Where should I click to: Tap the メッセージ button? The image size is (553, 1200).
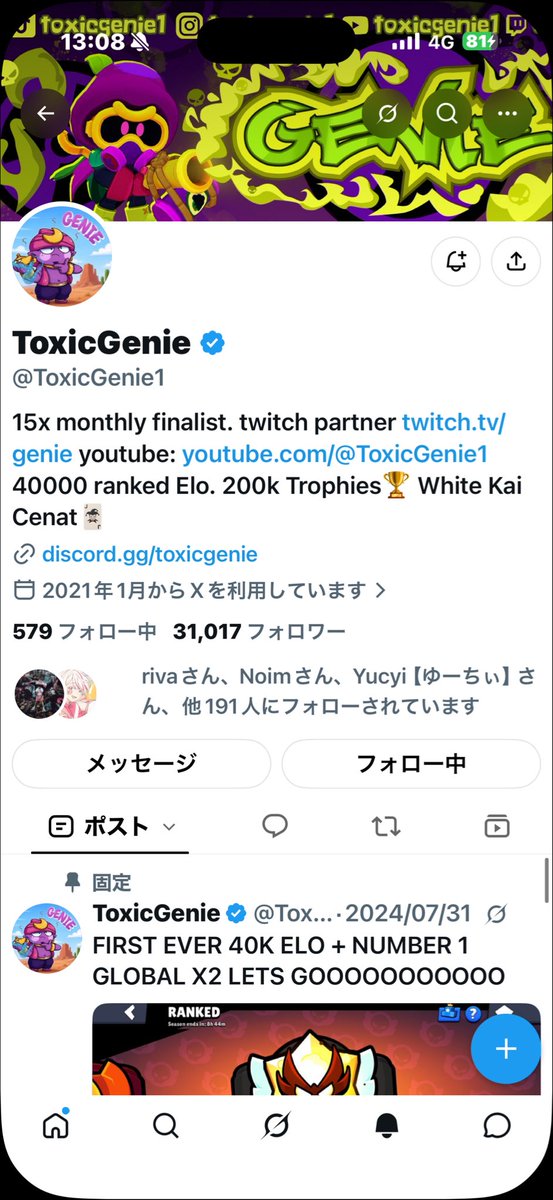pos(141,764)
